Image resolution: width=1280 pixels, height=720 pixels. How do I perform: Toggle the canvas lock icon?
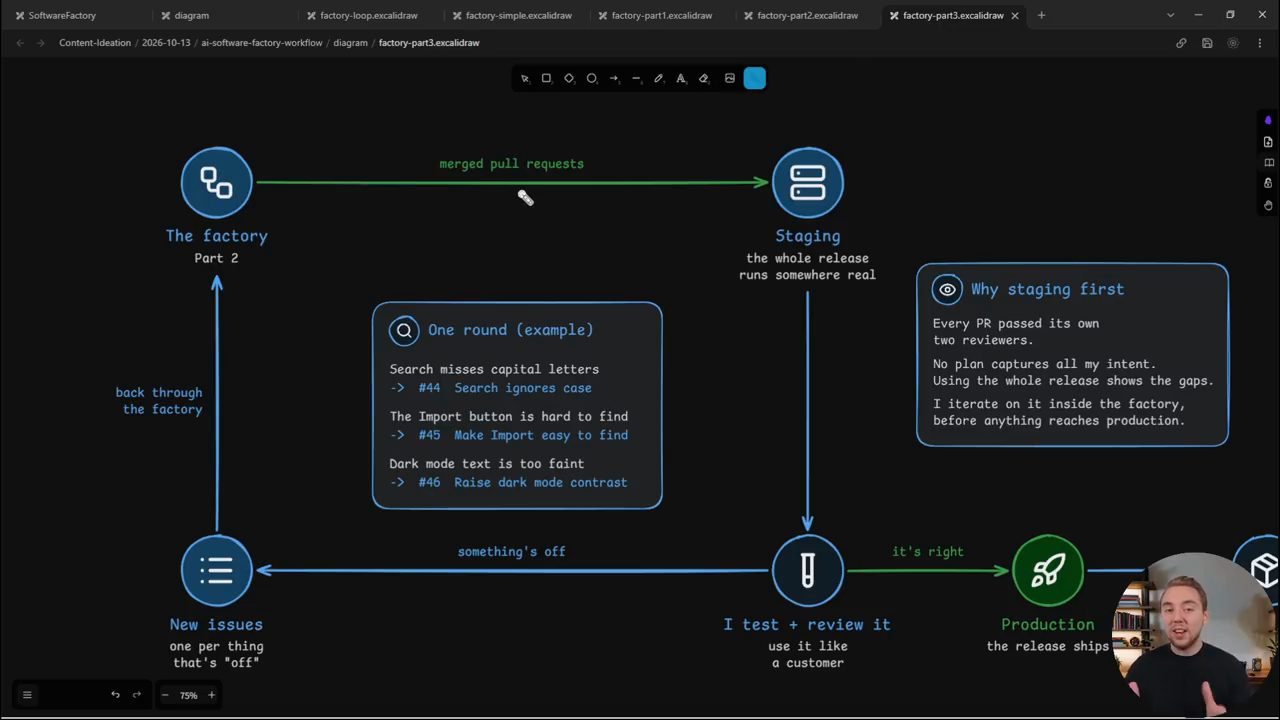tap(1268, 184)
